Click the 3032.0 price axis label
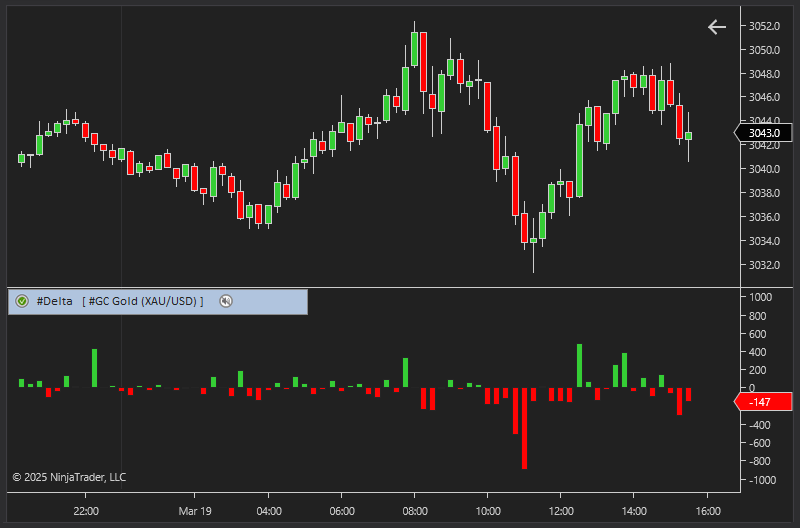800x528 pixels. [x=764, y=265]
